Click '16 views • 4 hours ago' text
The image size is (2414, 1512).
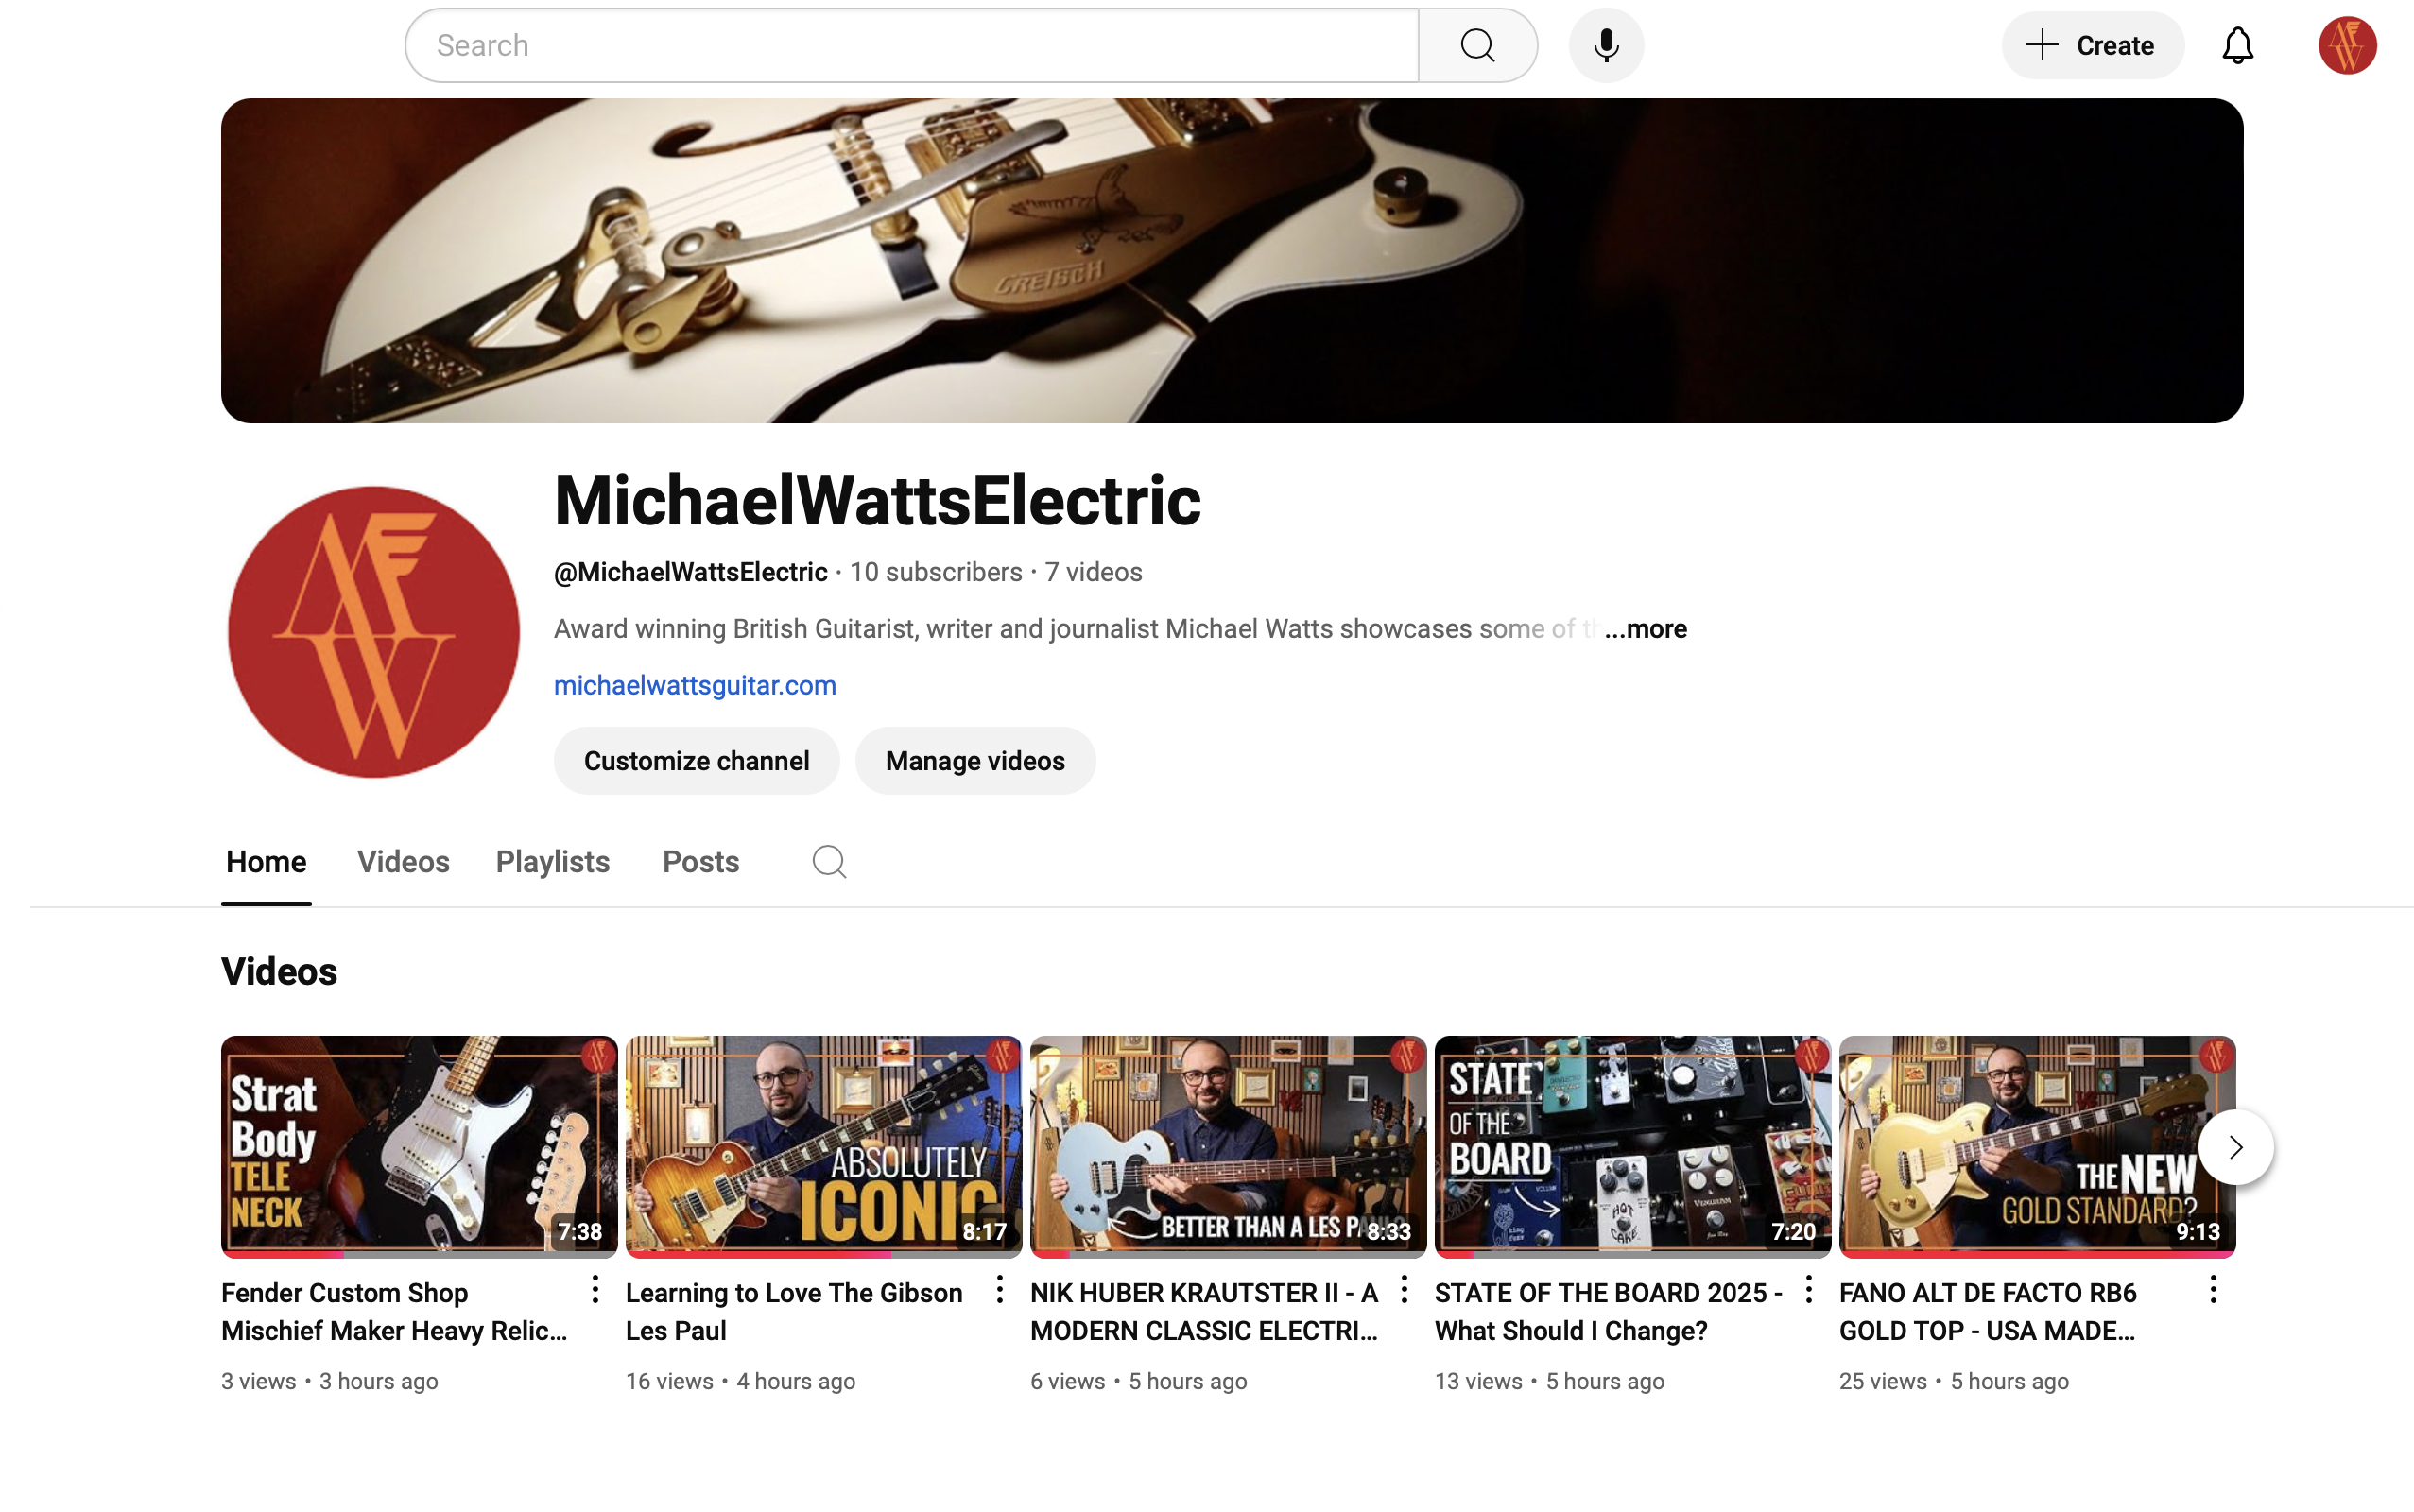[740, 1381]
